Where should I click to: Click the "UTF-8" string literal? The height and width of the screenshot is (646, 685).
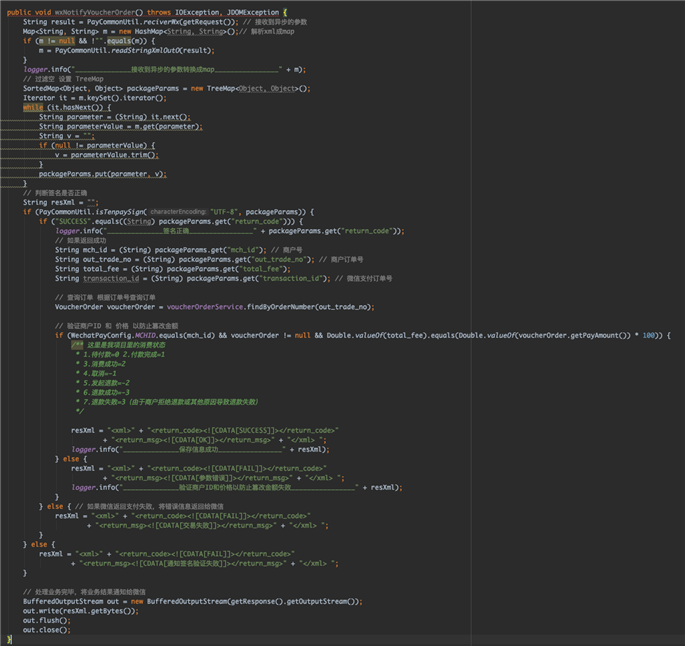point(224,212)
